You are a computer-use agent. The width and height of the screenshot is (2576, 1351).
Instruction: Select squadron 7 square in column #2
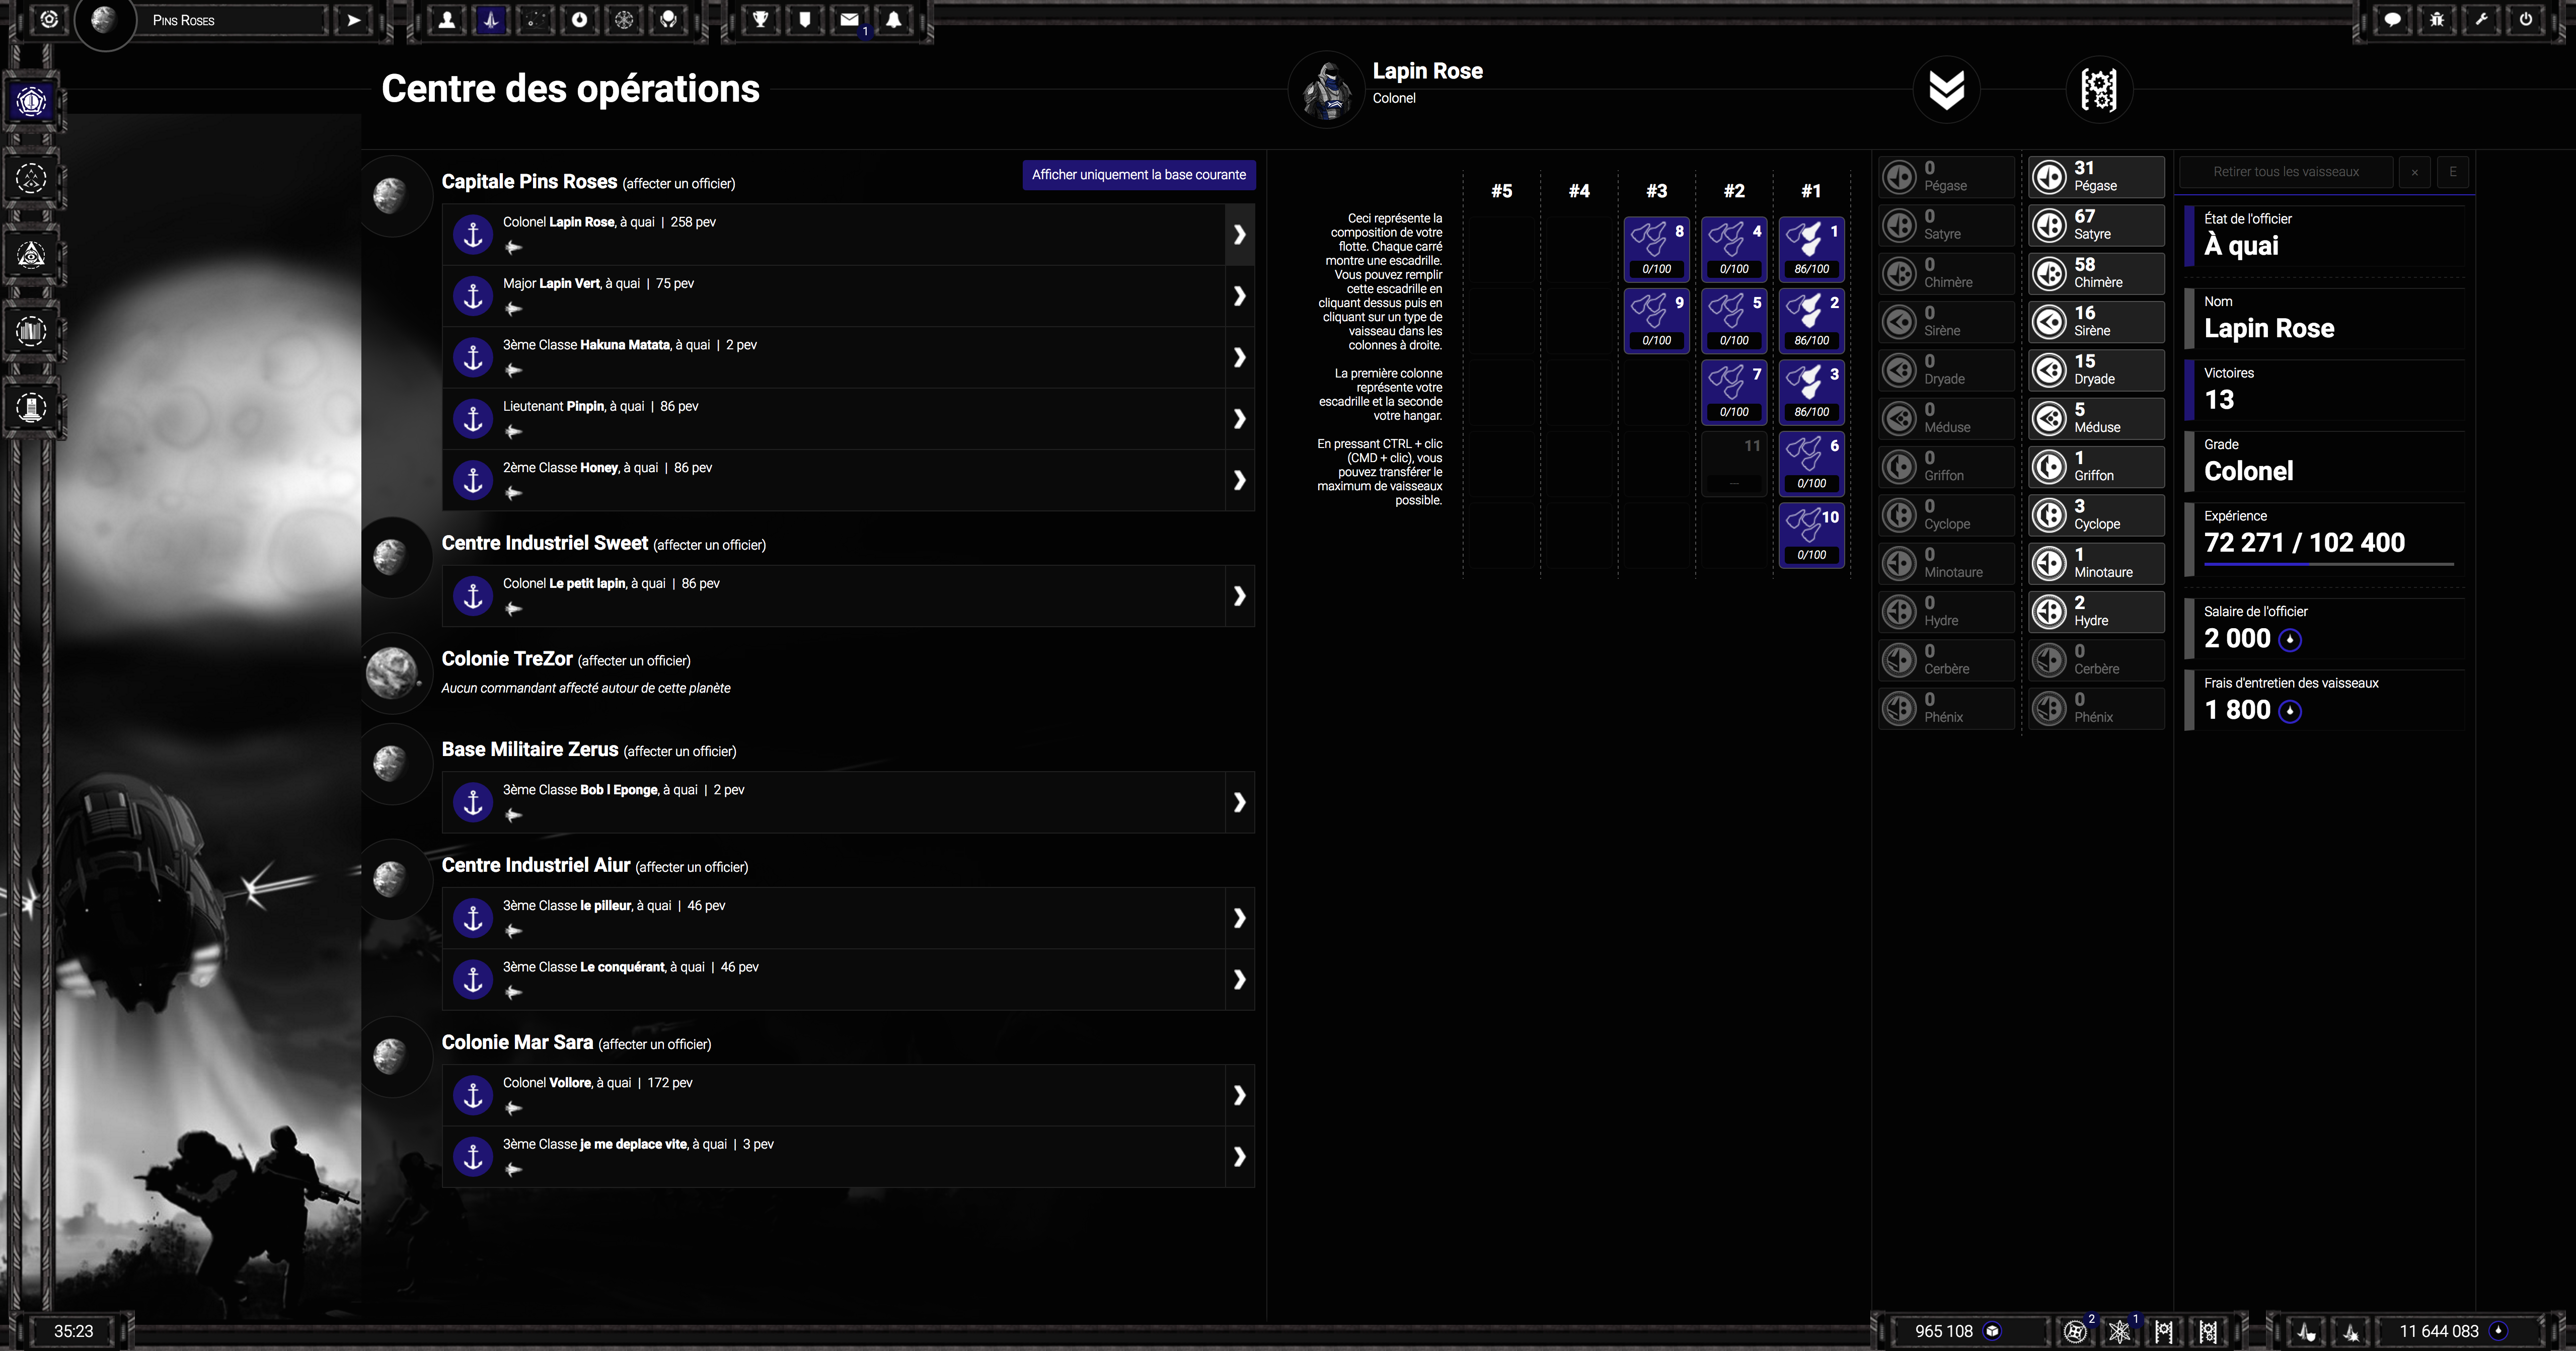coord(1734,392)
